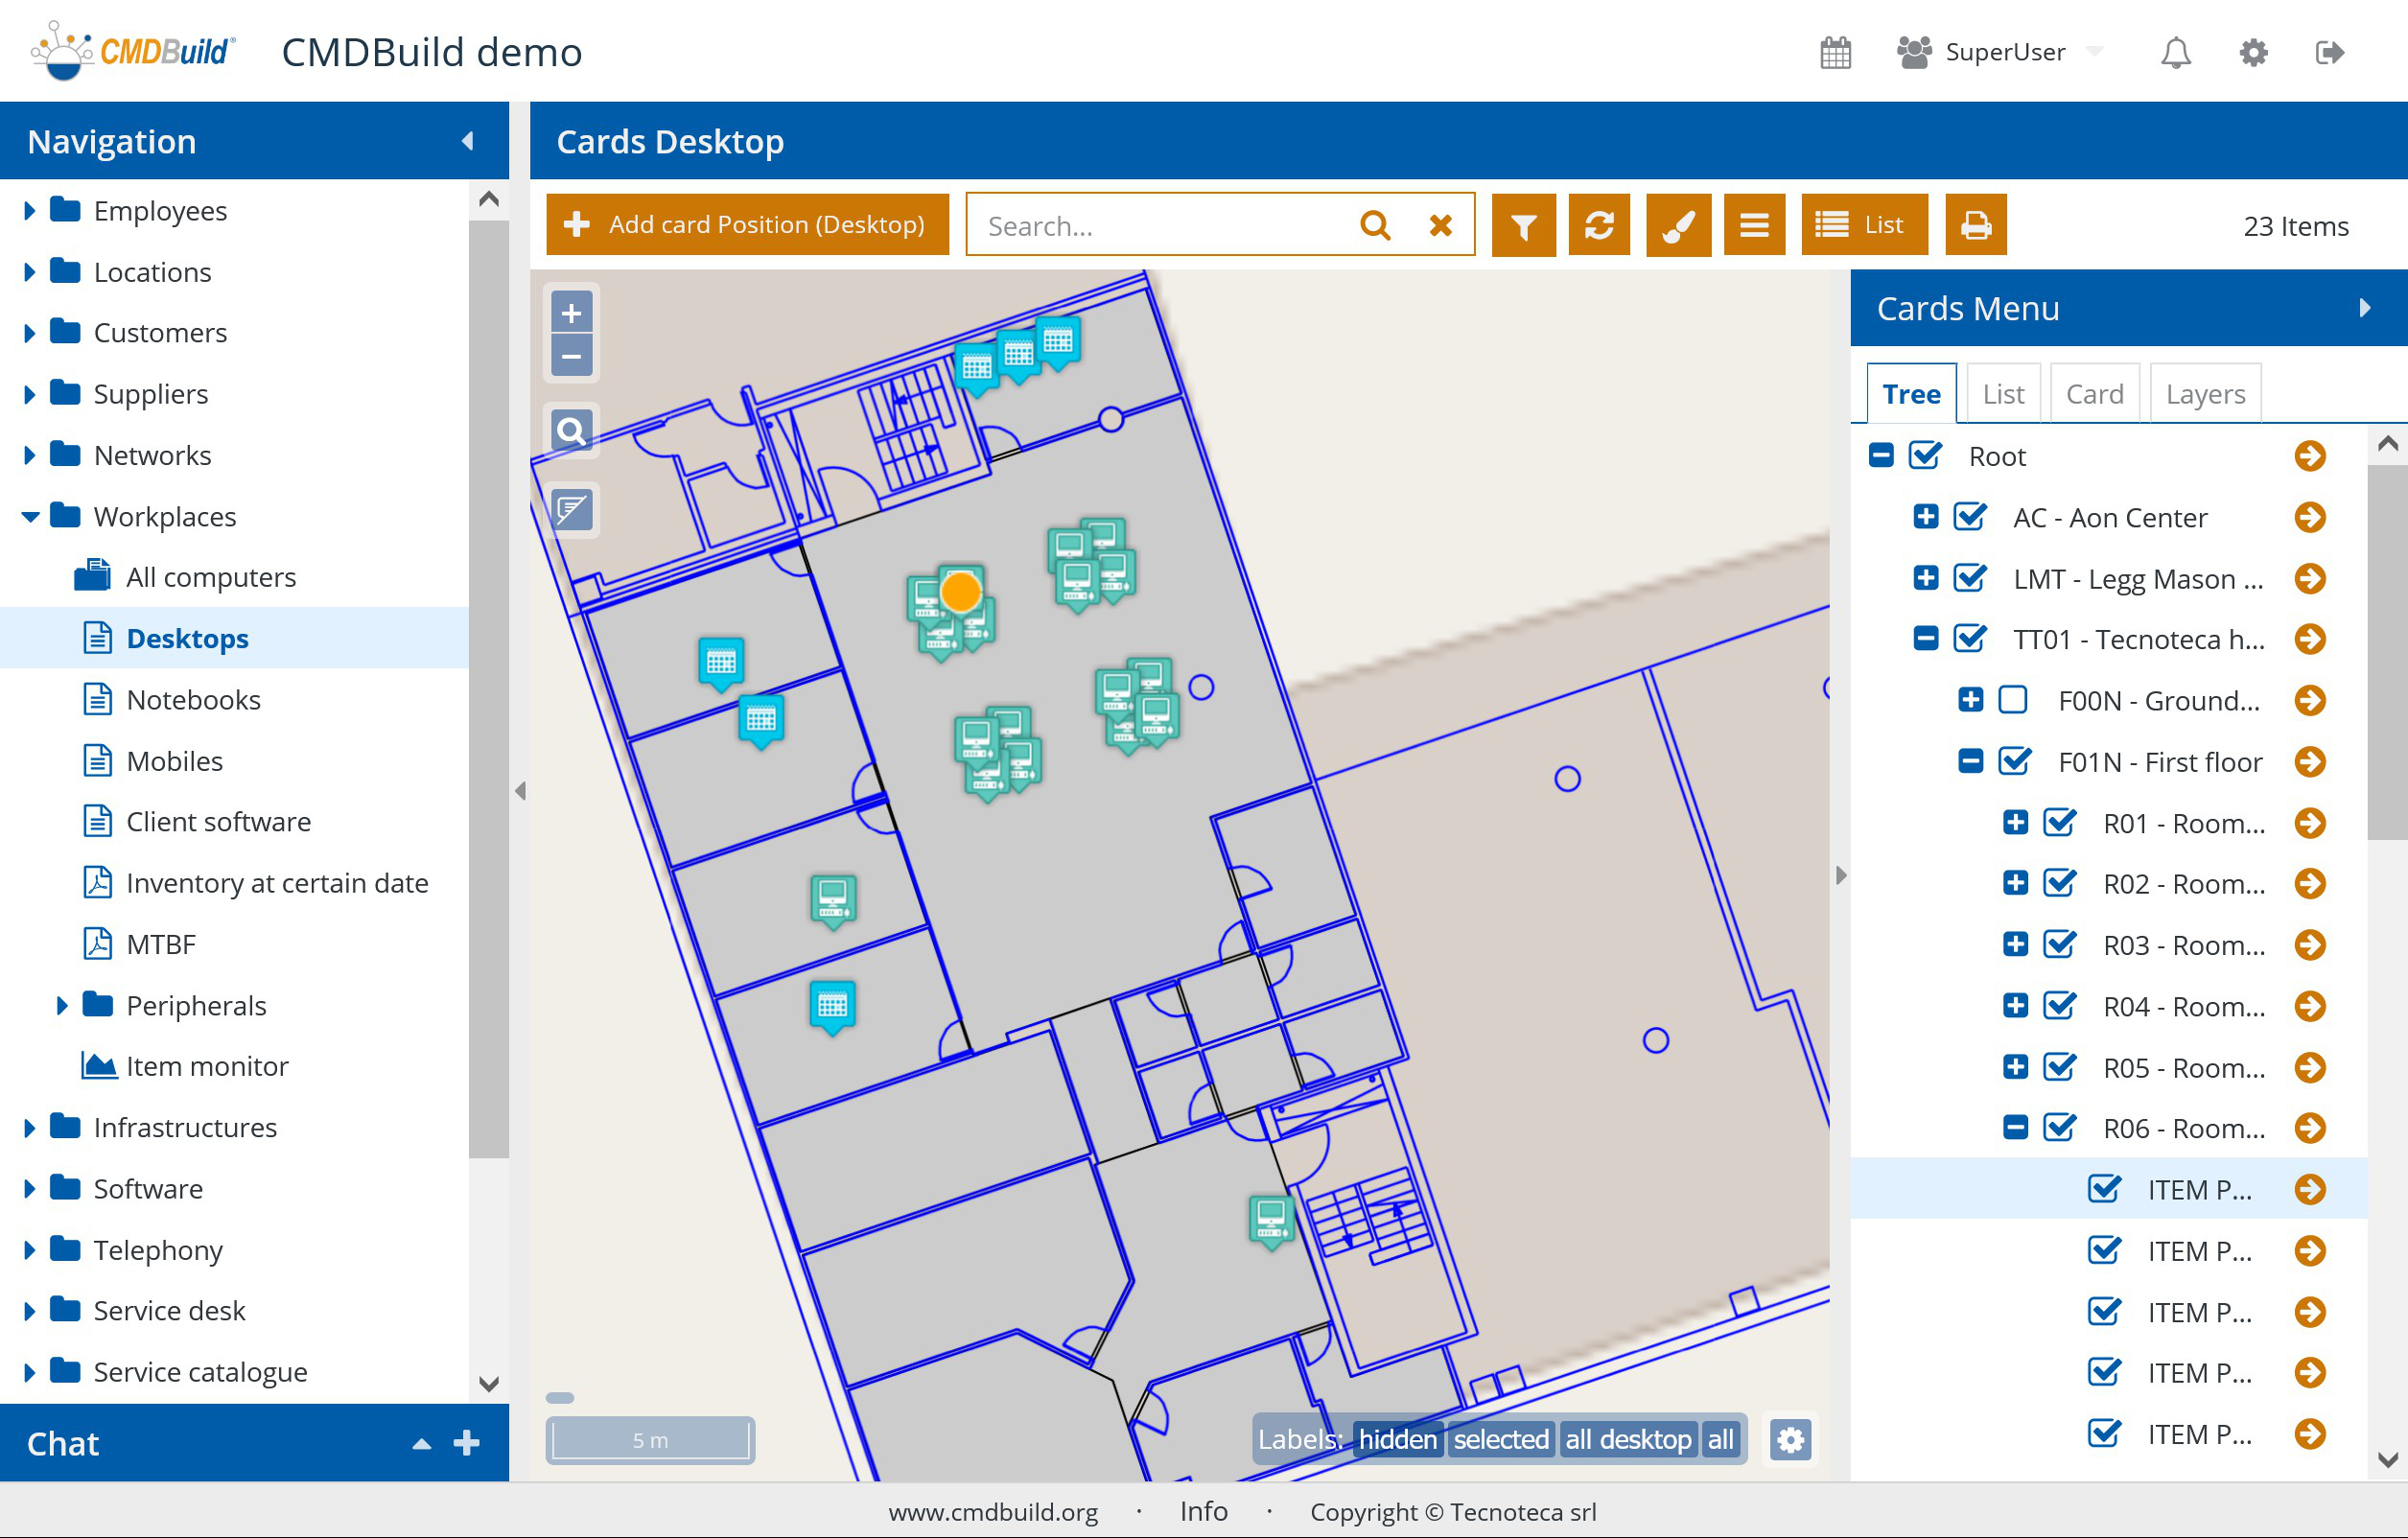Click the refresh icon in the toolbar

click(x=1599, y=226)
